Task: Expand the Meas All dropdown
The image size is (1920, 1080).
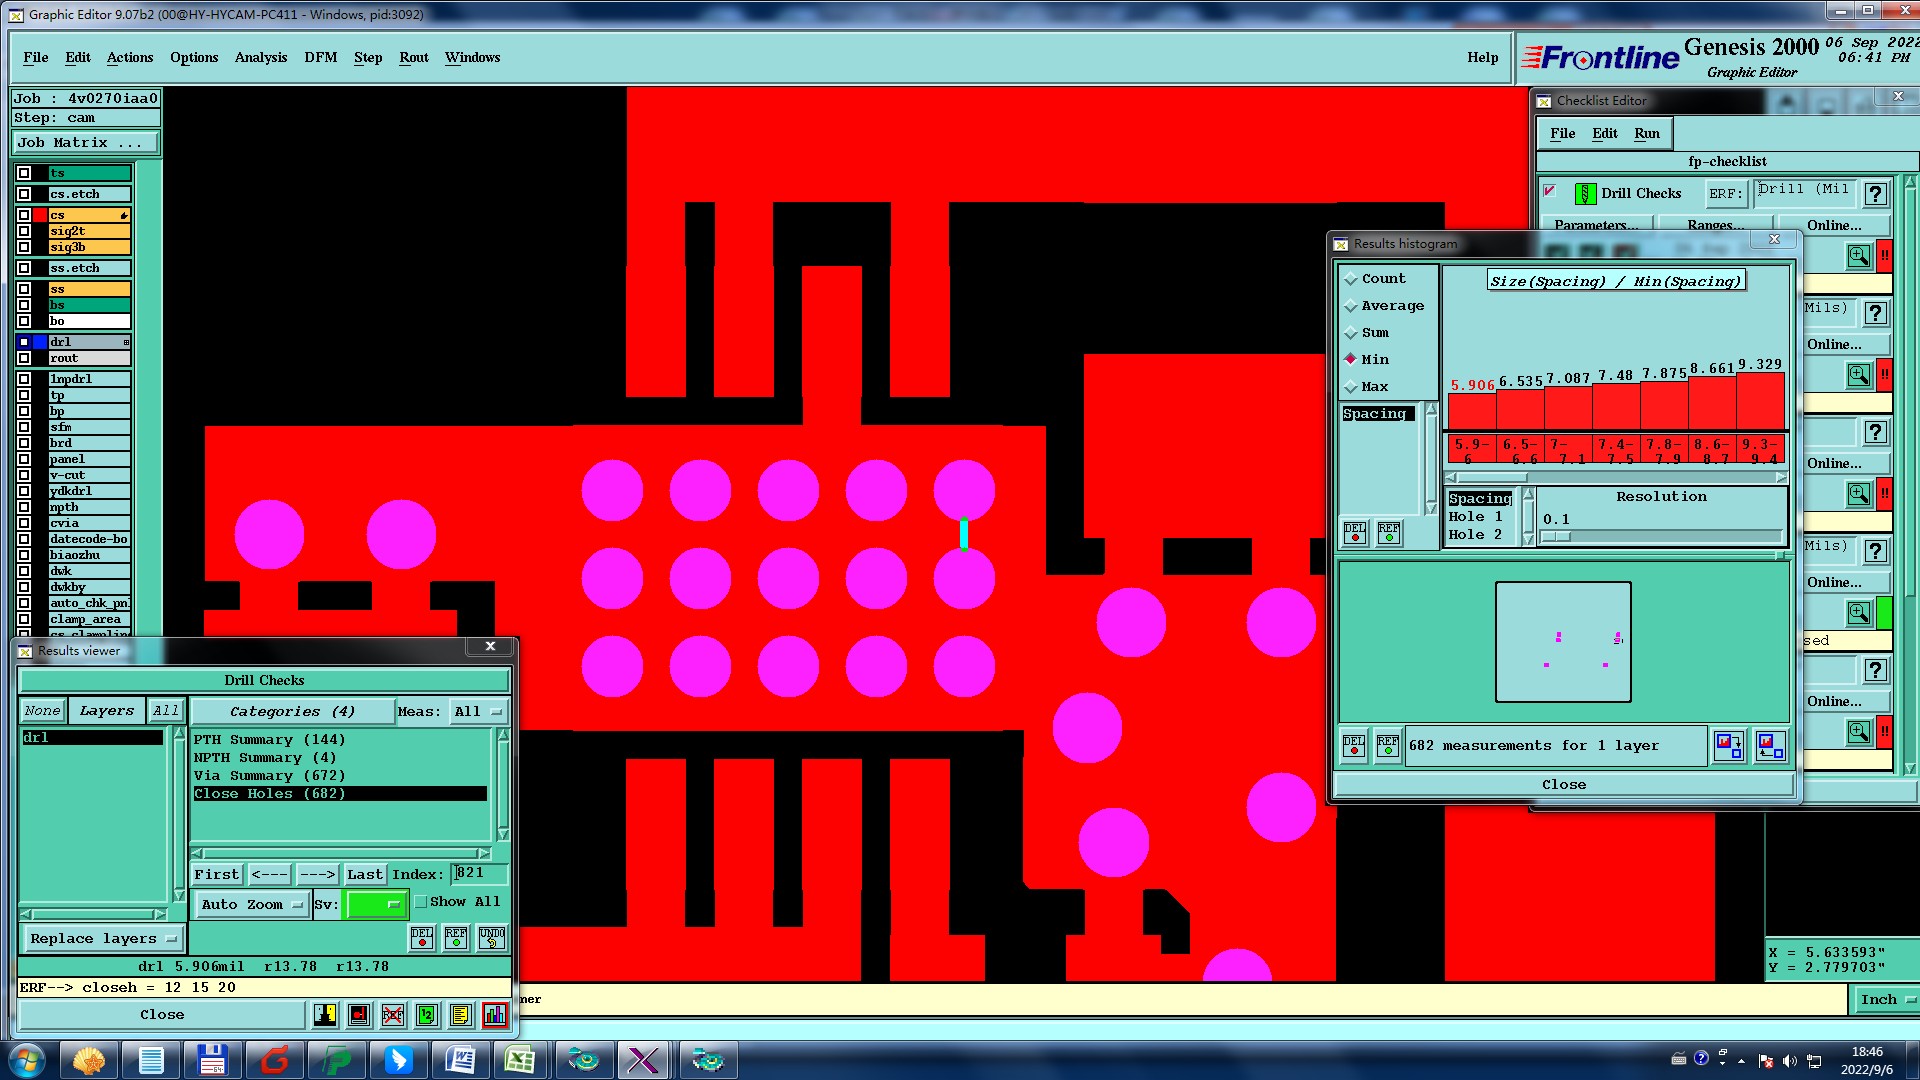Action: (x=478, y=712)
